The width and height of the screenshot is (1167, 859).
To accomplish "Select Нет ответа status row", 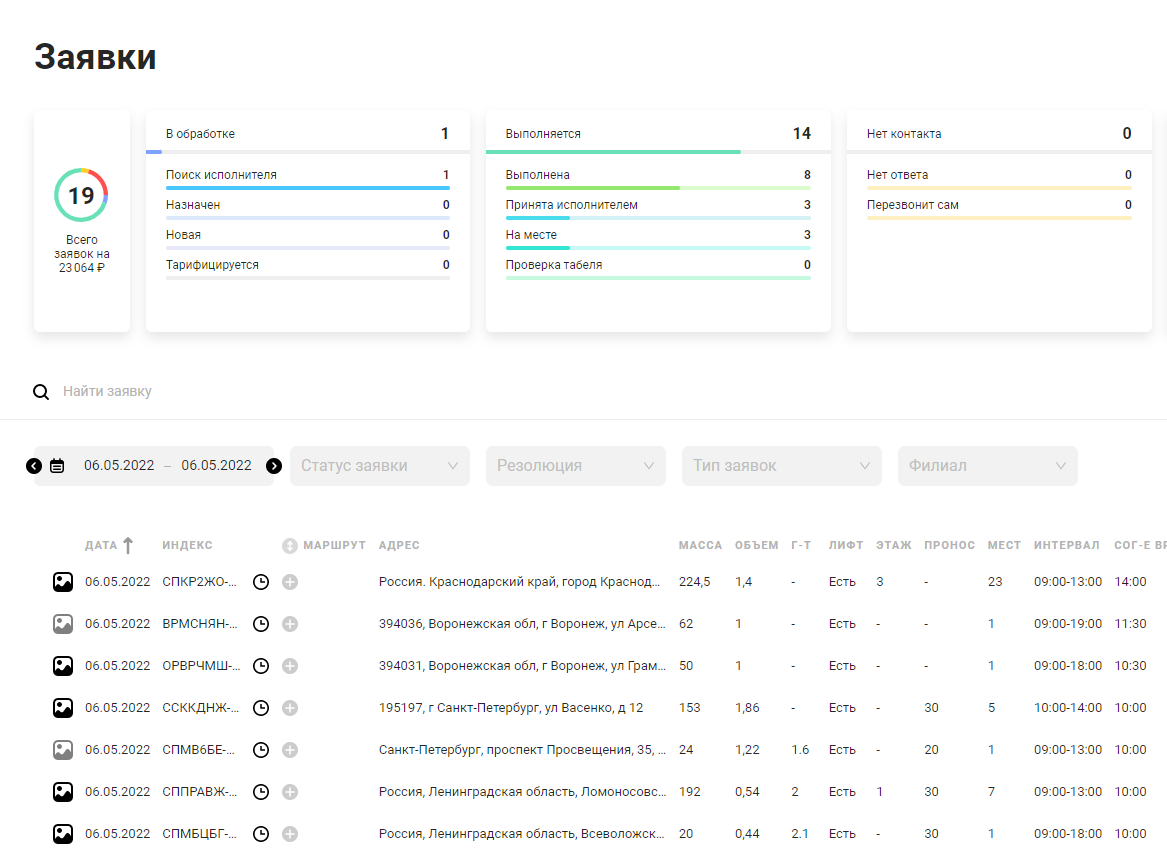I will point(999,177).
